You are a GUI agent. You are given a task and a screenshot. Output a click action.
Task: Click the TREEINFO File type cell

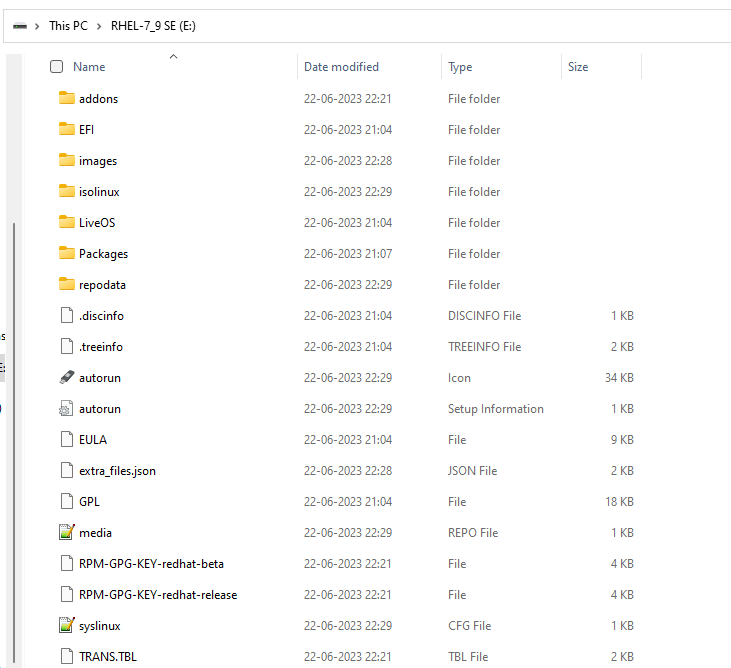pyautogui.click(x=484, y=347)
